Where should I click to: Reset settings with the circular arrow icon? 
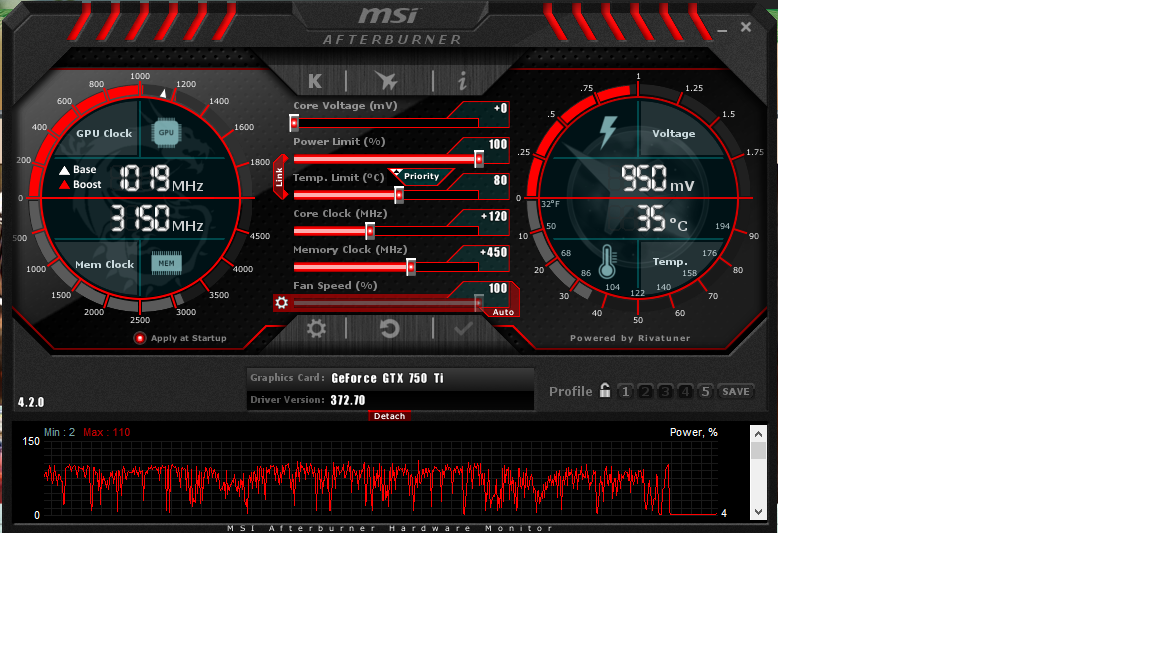(389, 328)
